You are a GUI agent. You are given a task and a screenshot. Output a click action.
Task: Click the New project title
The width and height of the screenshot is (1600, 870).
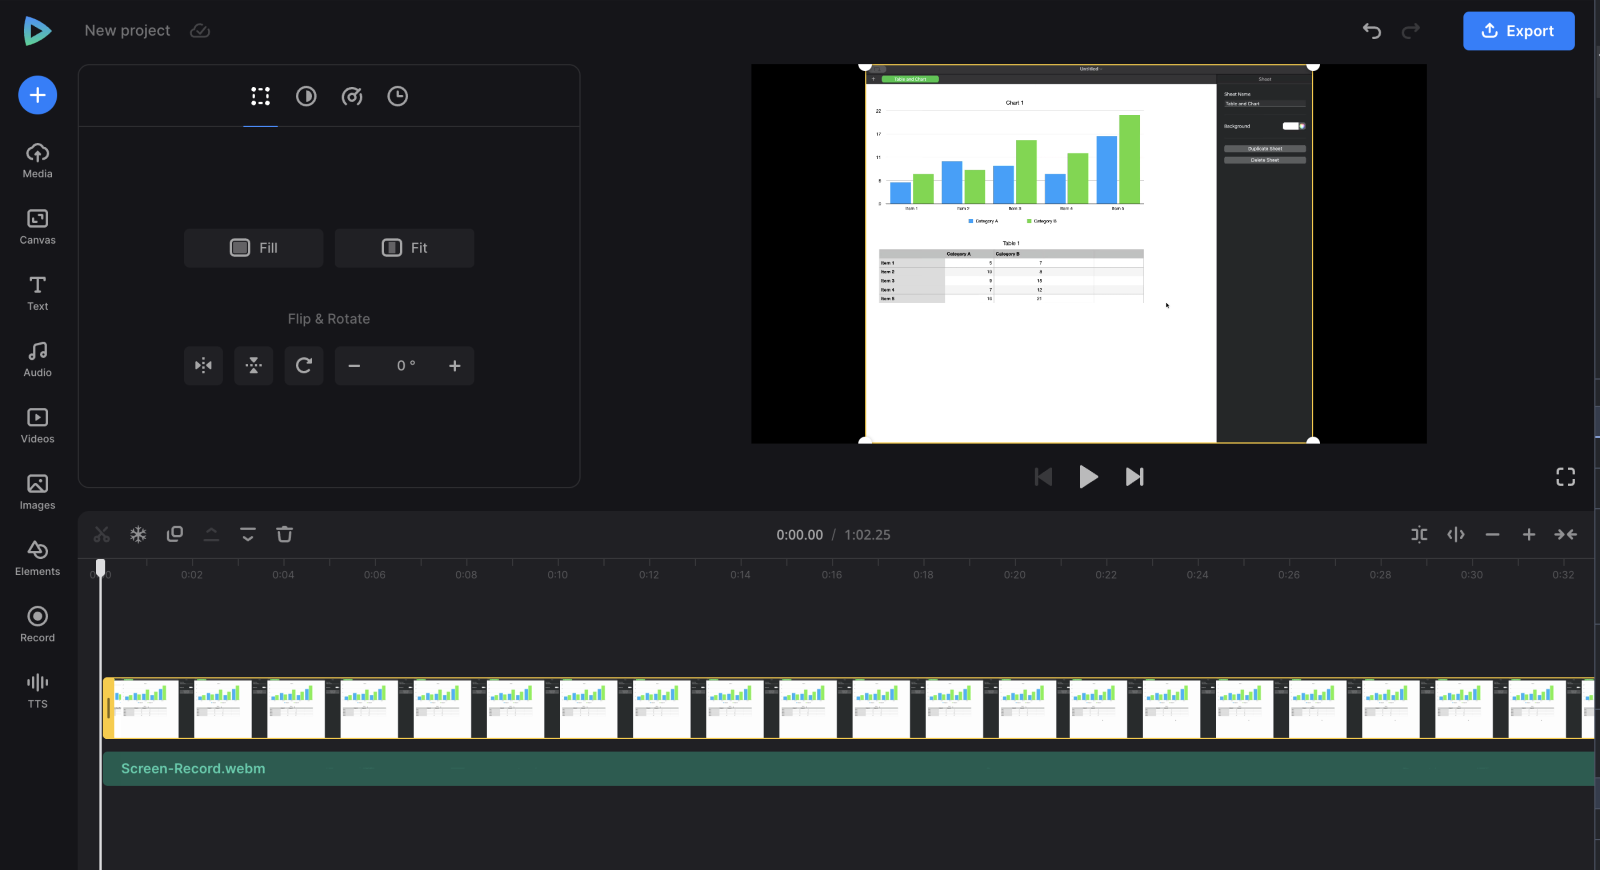[x=127, y=31]
